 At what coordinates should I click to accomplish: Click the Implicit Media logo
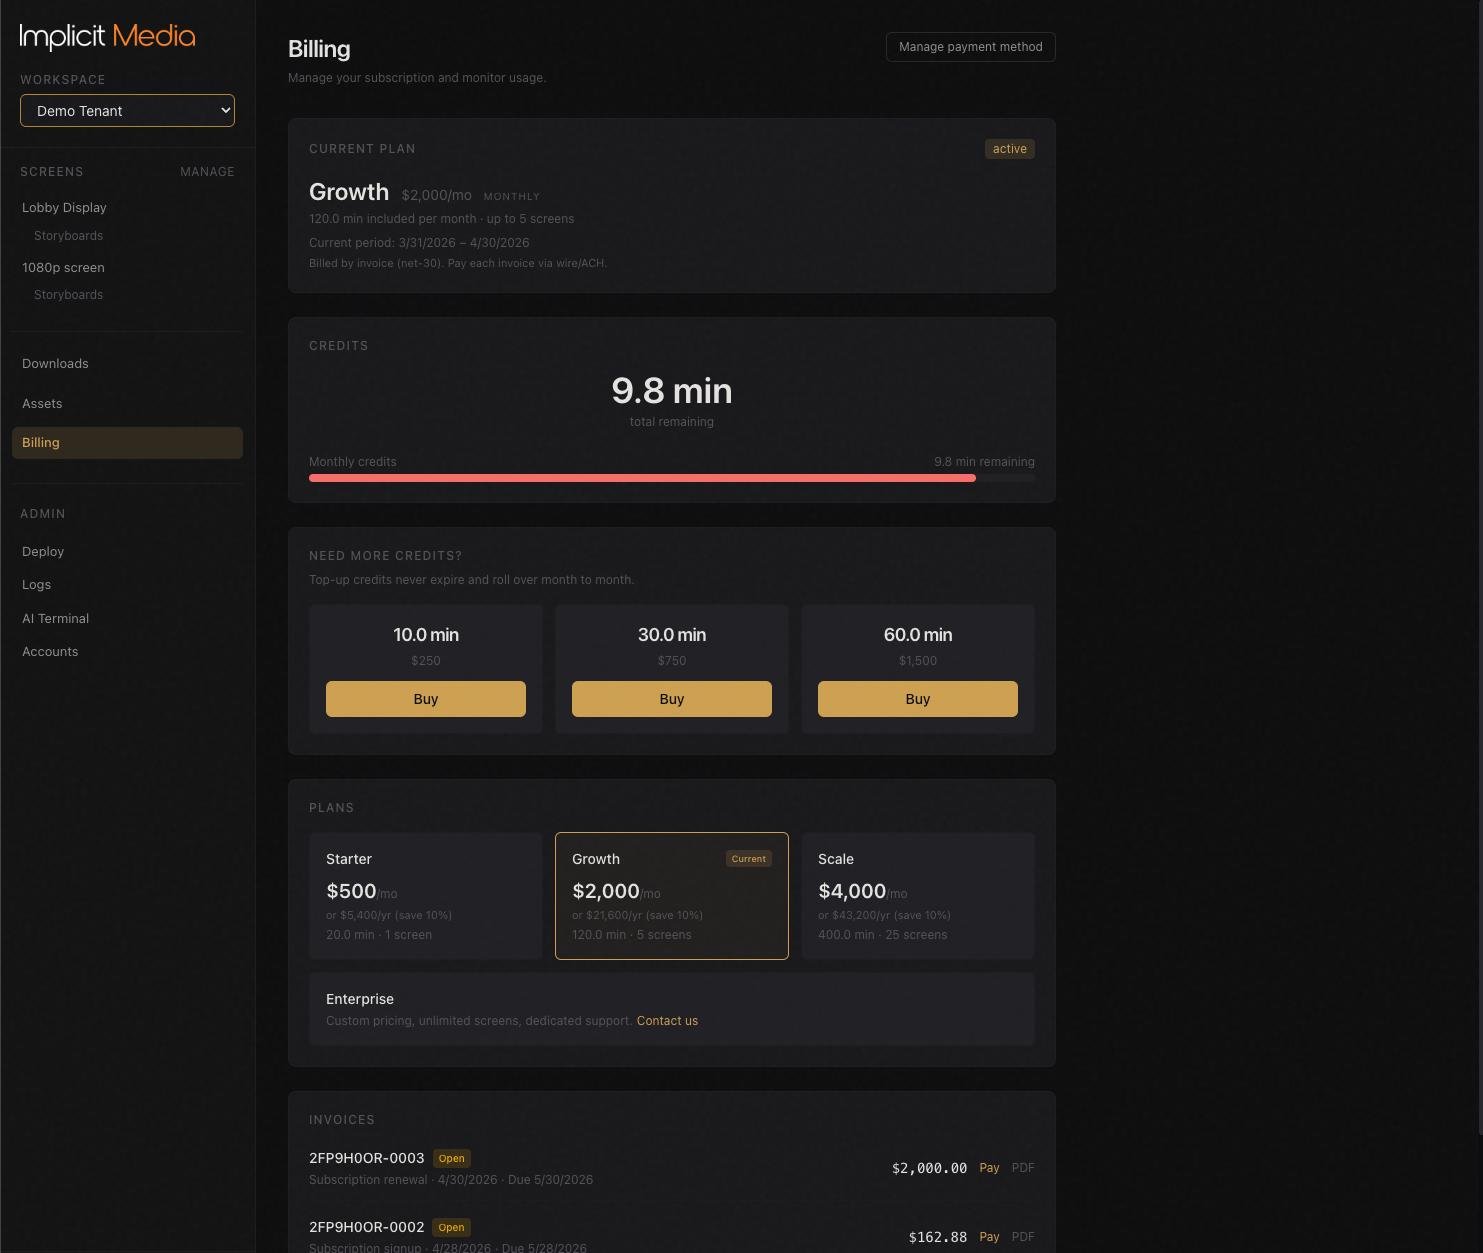point(107,37)
